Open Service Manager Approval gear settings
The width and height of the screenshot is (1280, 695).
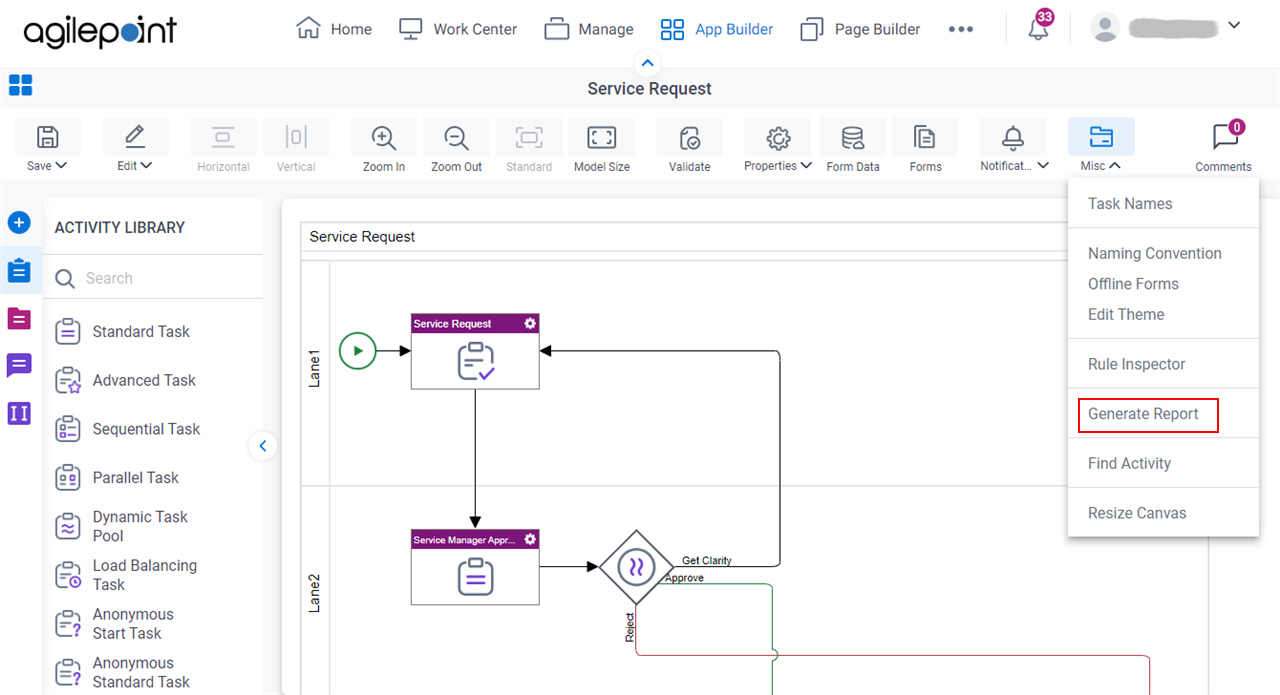(530, 539)
